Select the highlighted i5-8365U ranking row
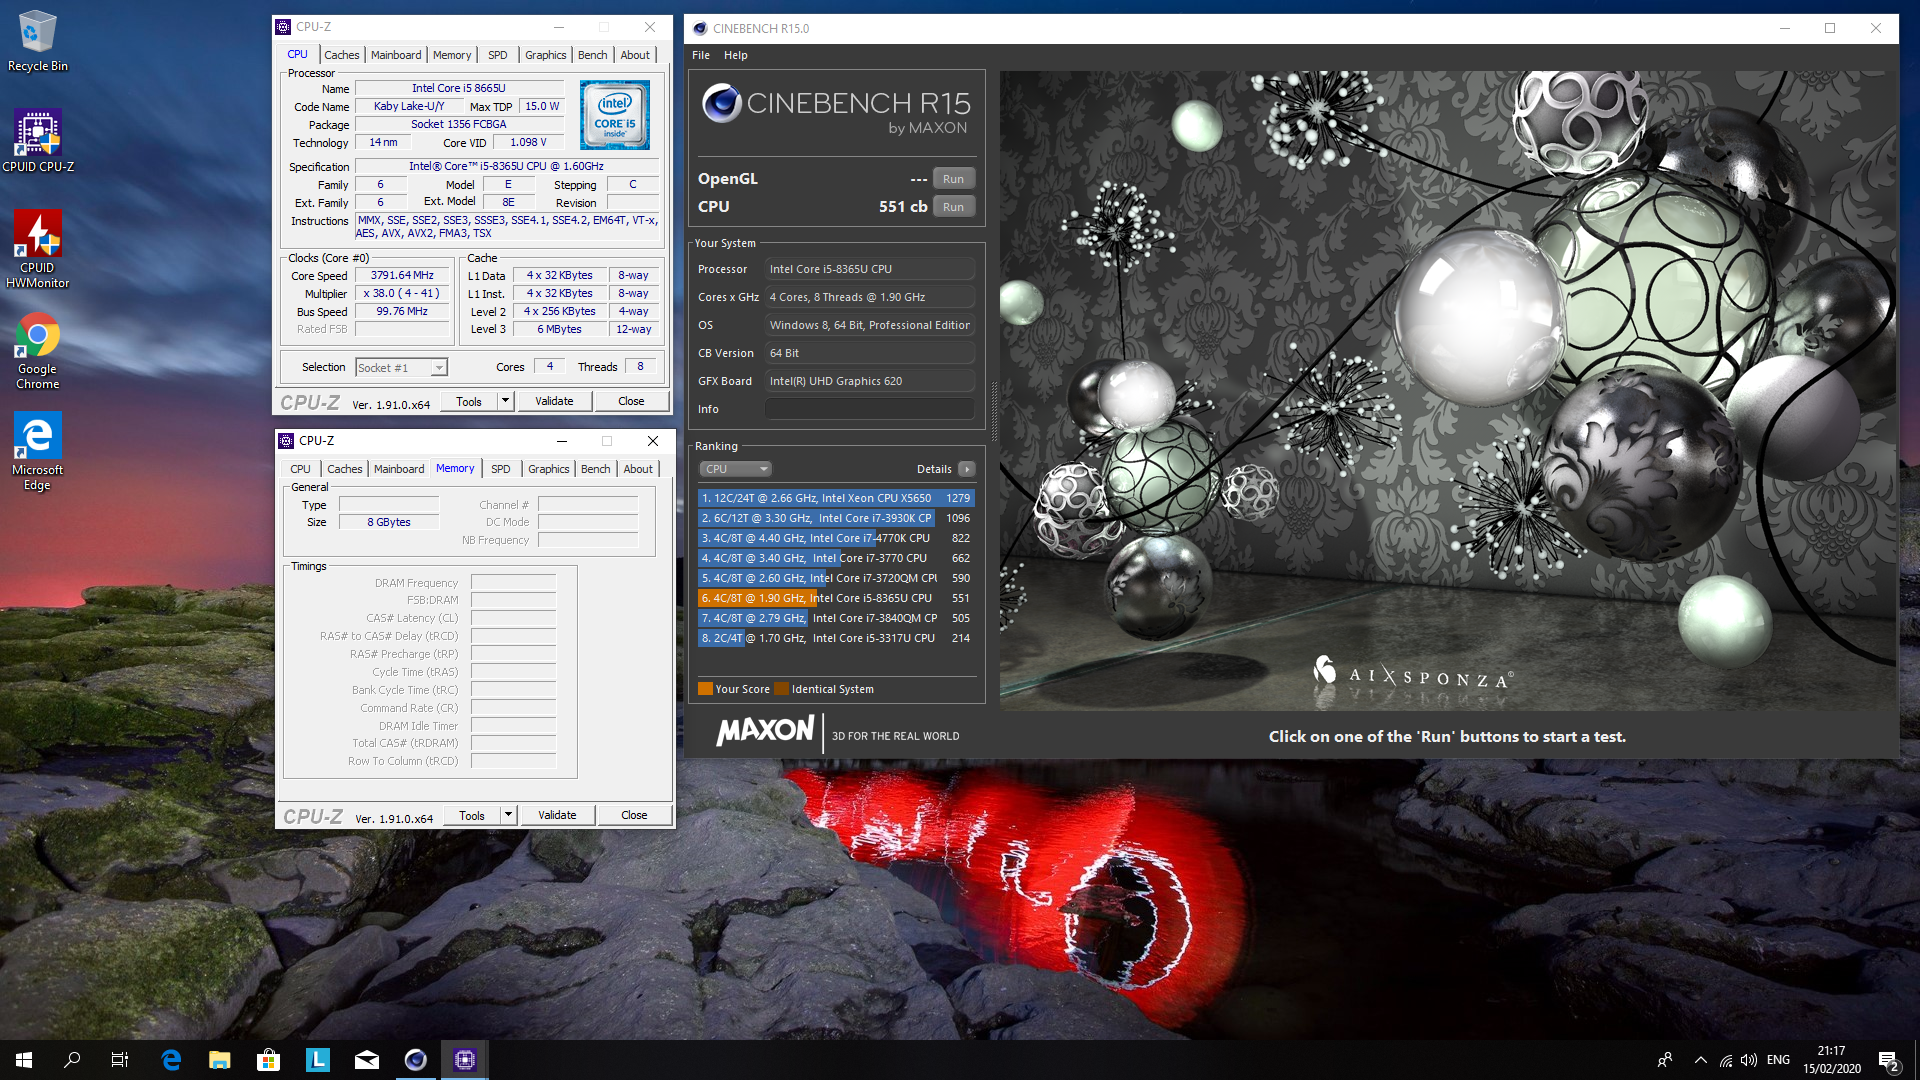This screenshot has width=1920, height=1080. click(835, 598)
